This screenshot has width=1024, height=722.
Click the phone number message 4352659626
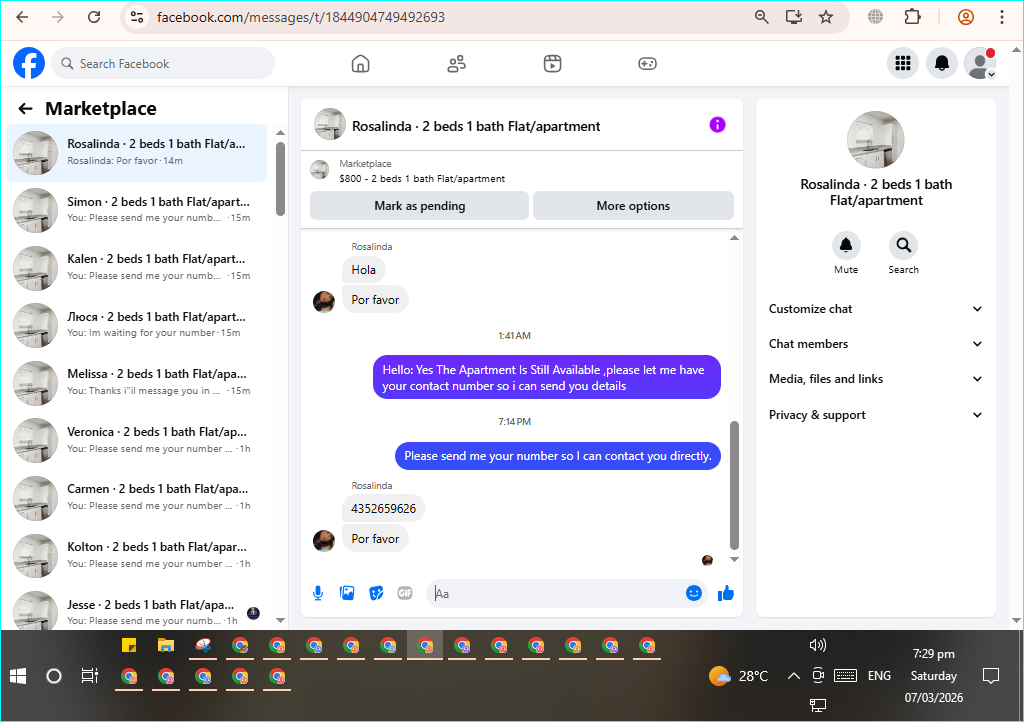pyautogui.click(x=383, y=509)
